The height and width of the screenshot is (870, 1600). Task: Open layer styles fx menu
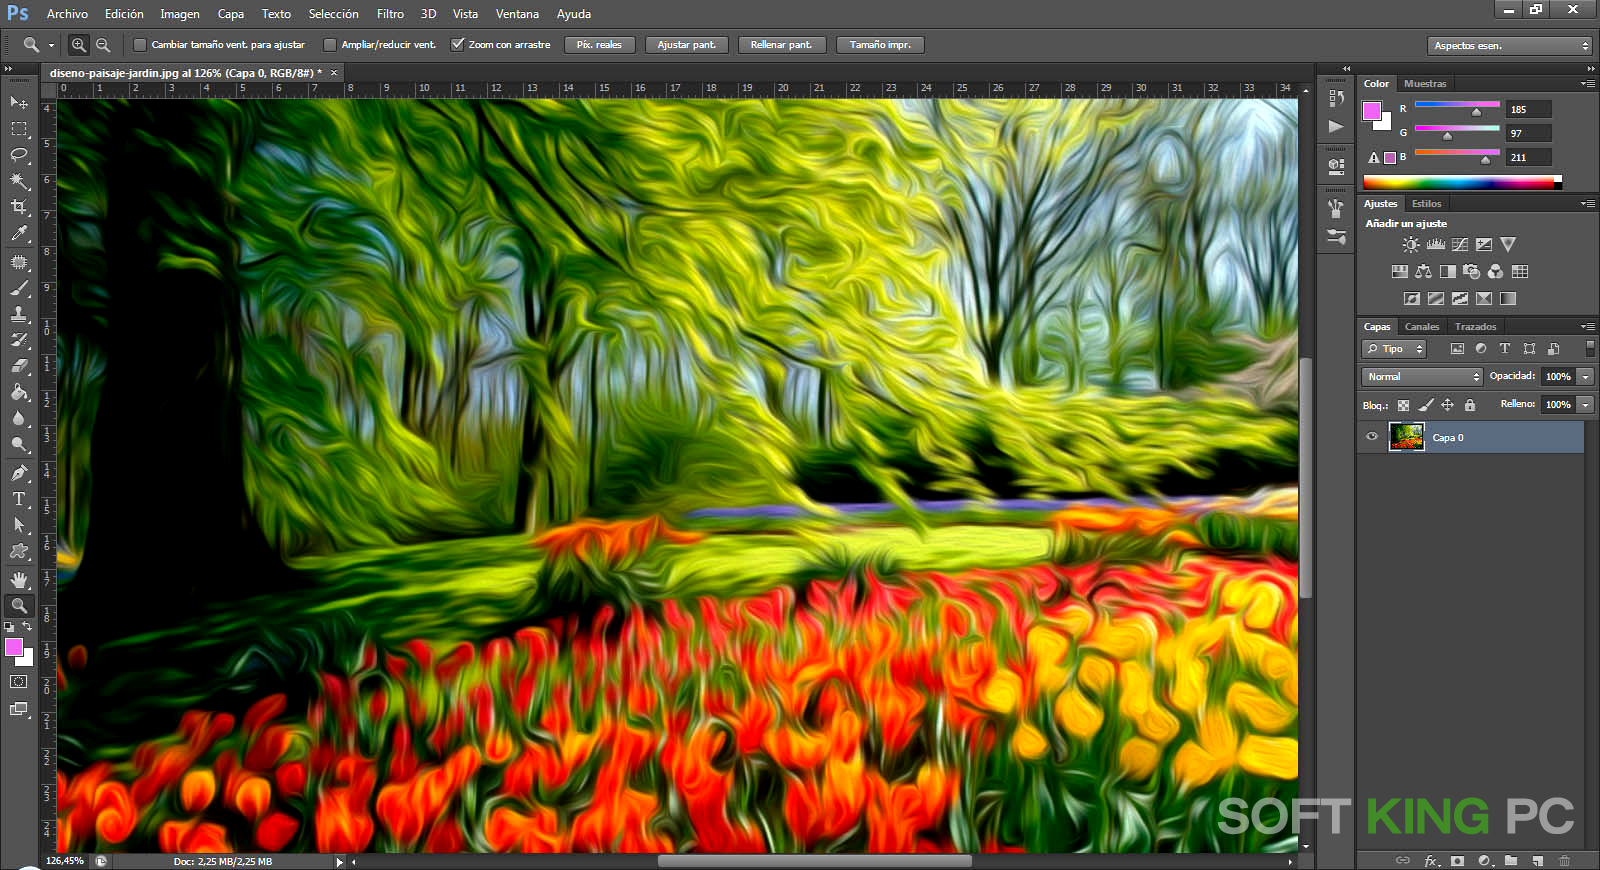[x=1431, y=860]
